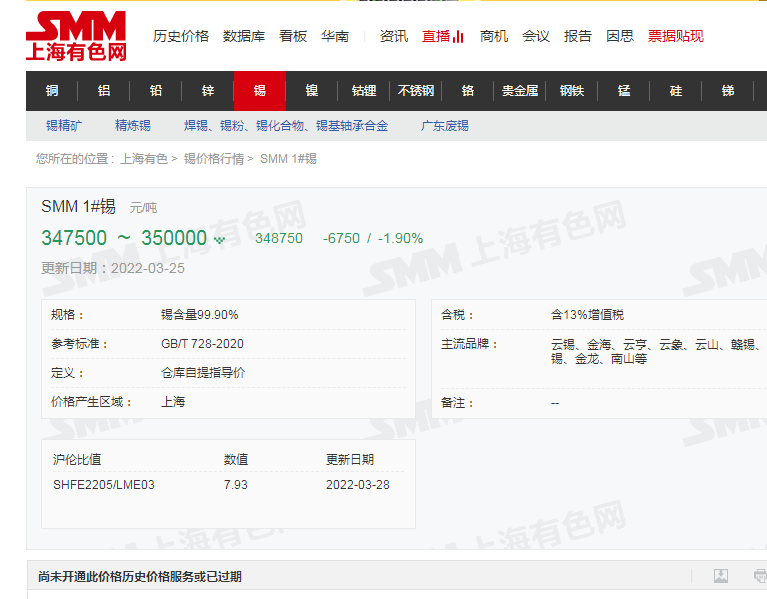The height and width of the screenshot is (599, 767).
Task: Go to 看板 in the top navigation
Action: click(x=293, y=36)
